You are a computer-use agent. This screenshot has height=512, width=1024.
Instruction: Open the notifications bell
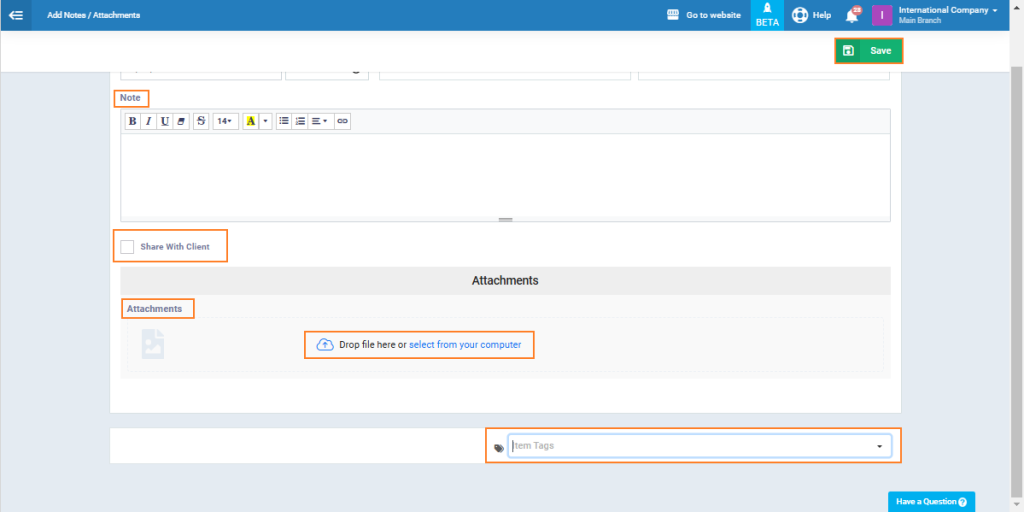coord(852,16)
